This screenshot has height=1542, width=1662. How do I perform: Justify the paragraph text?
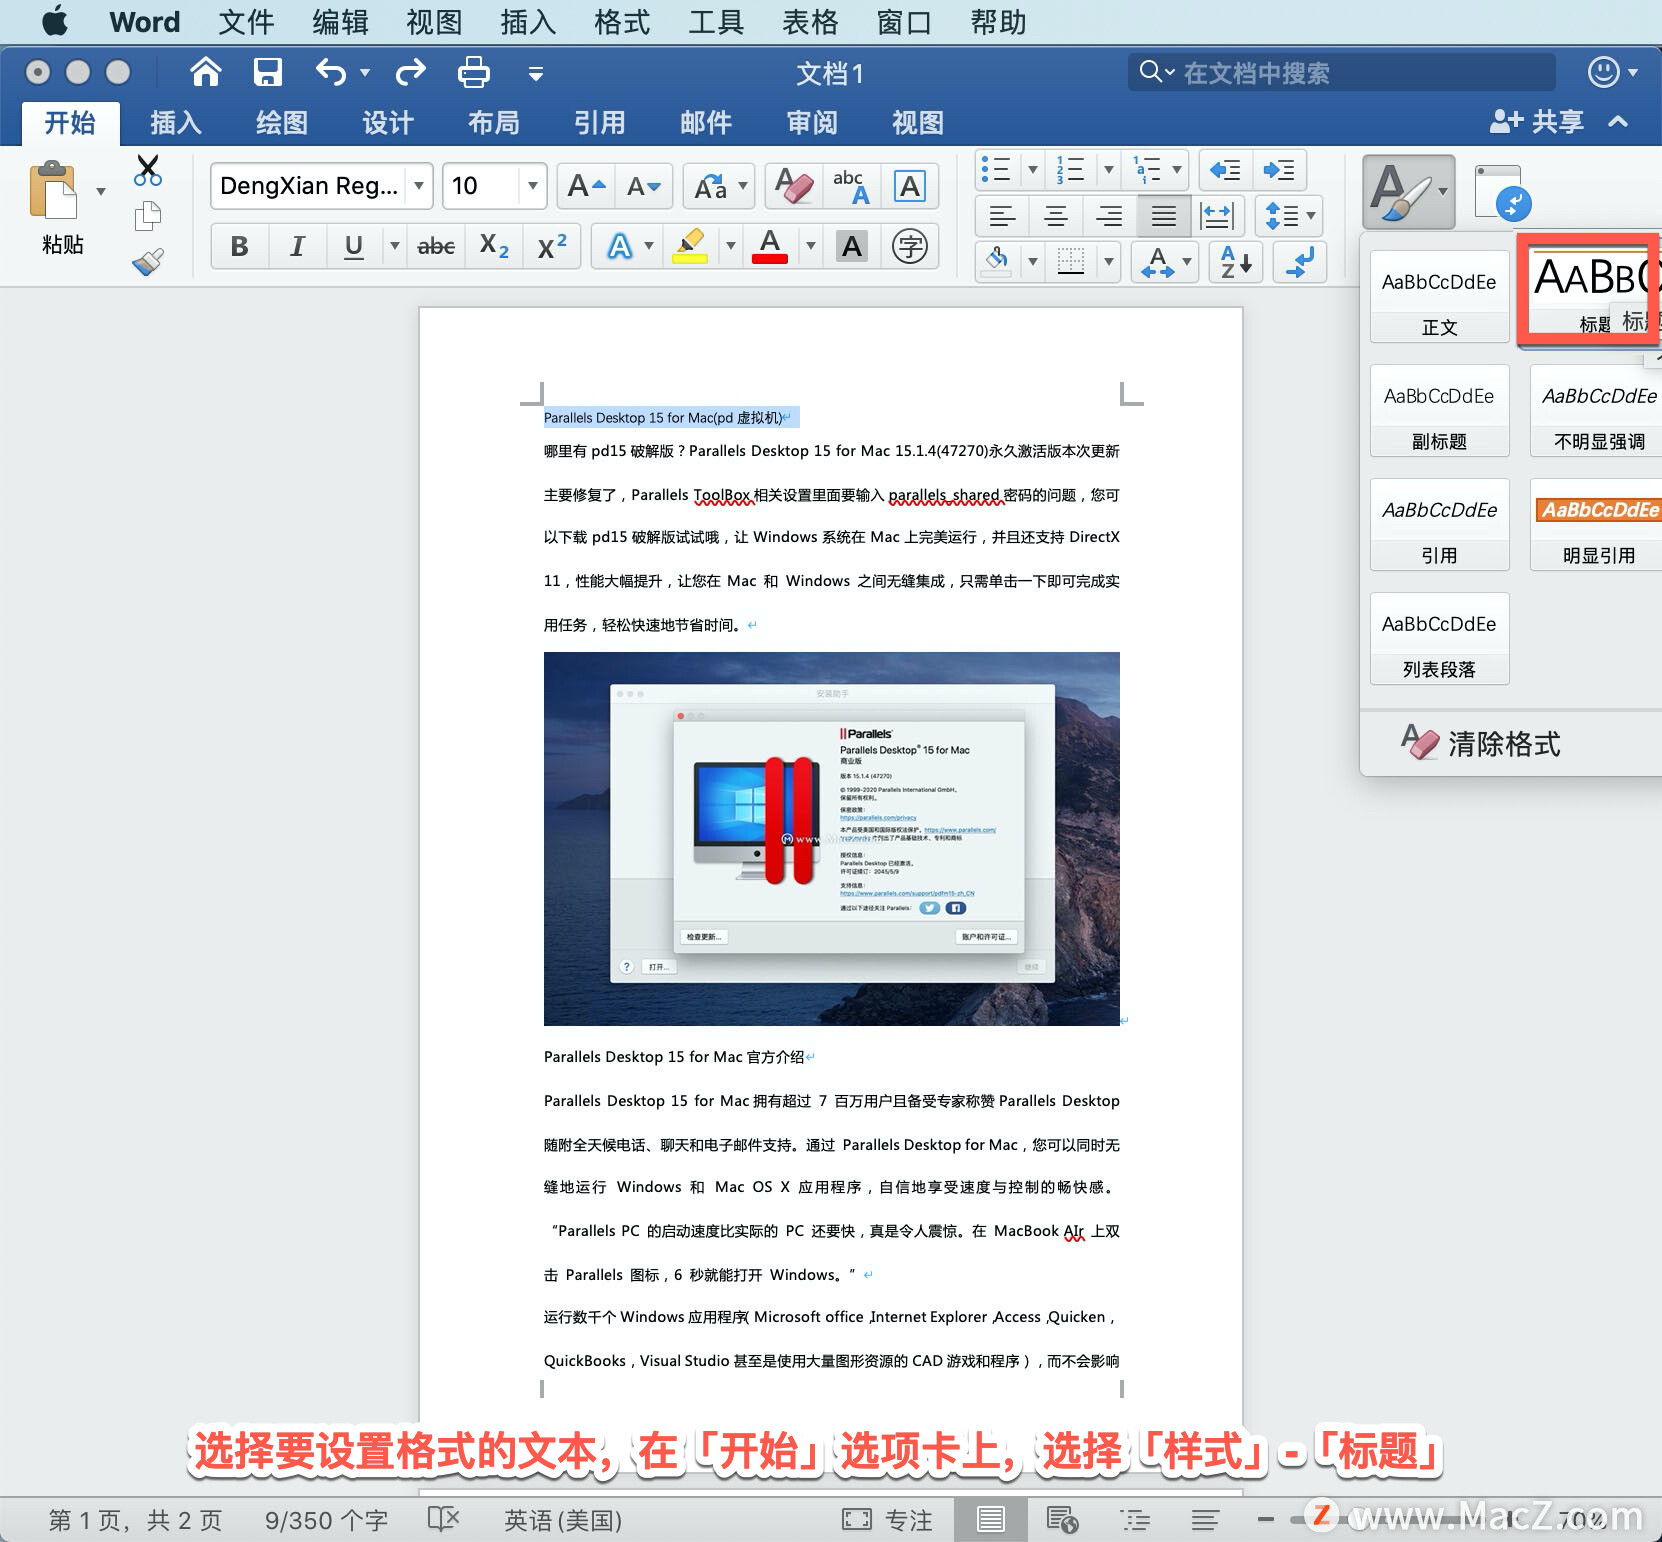1163,216
